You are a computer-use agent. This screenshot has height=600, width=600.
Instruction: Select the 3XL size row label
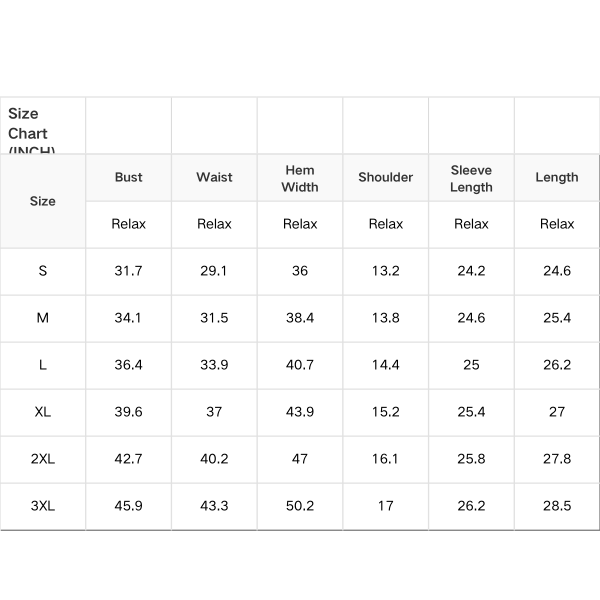click(x=43, y=506)
